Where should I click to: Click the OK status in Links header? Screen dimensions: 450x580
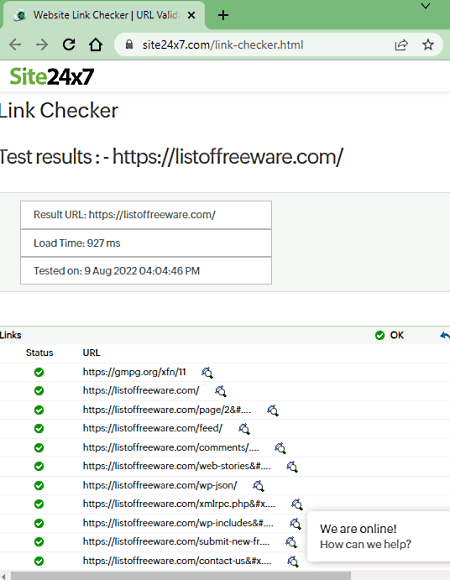click(x=389, y=335)
